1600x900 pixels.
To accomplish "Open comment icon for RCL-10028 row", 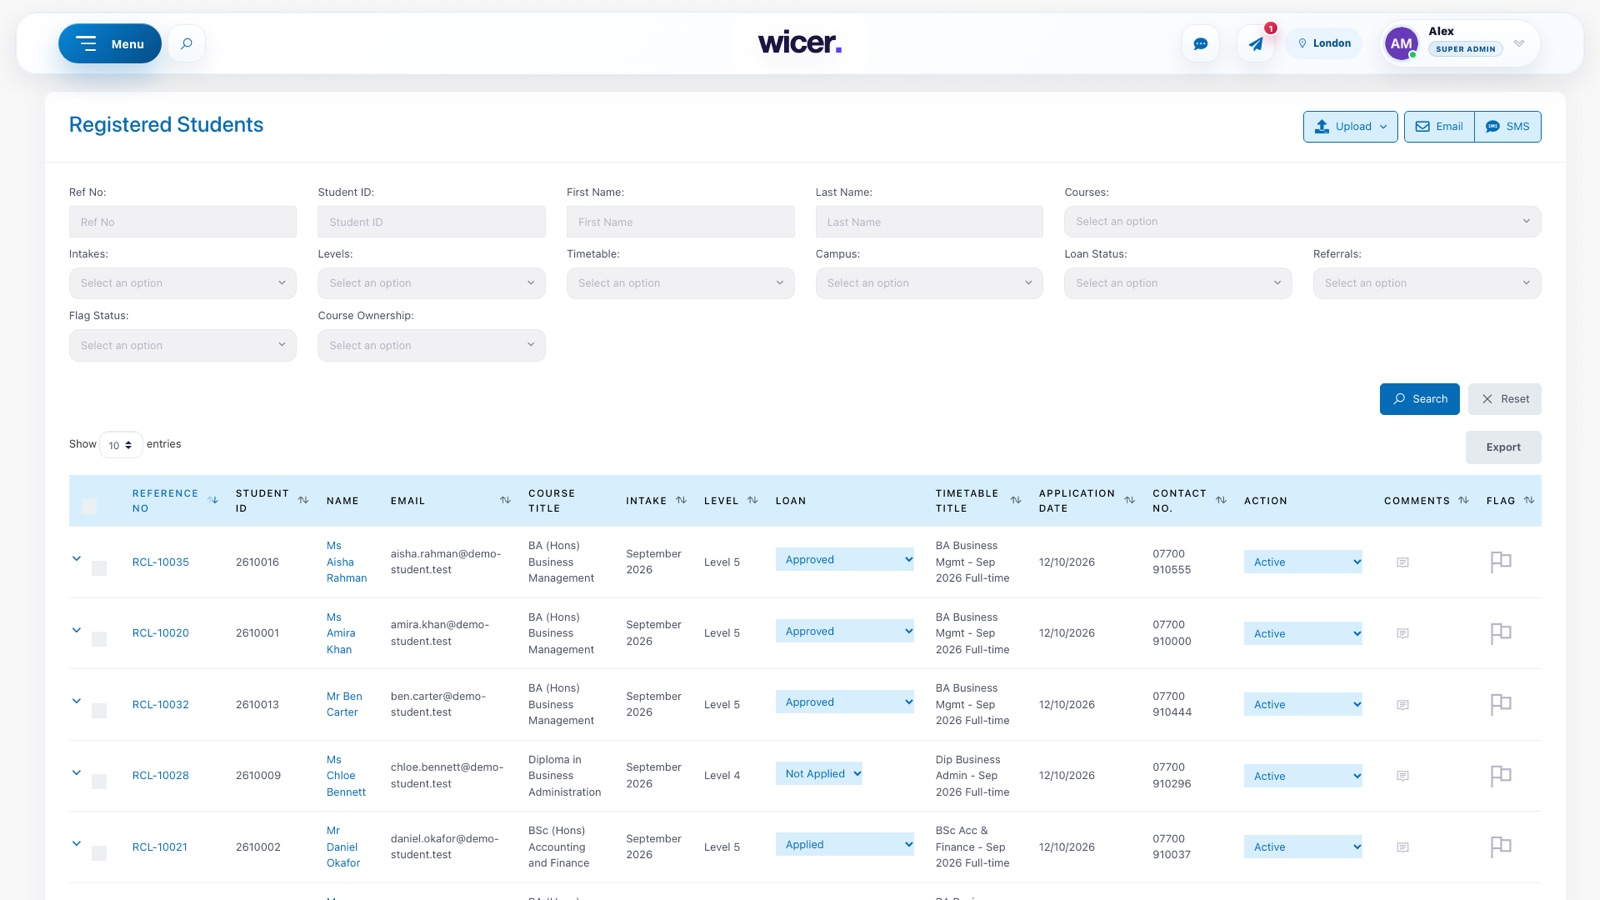I will [x=1403, y=776].
